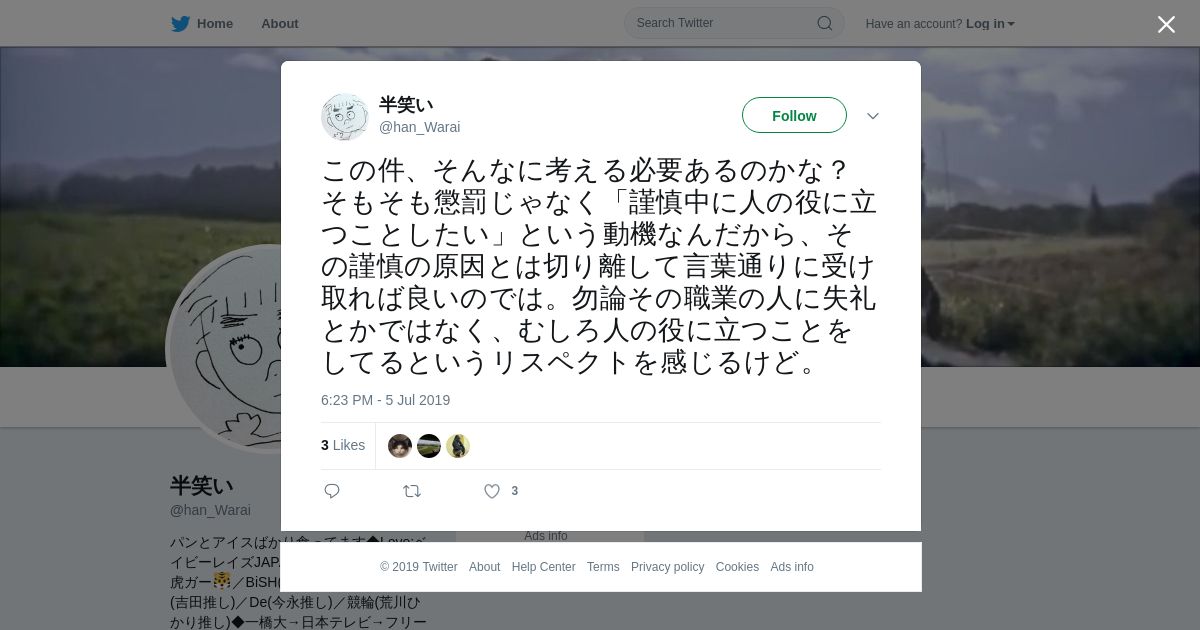Viewport: 1200px width, 630px height.
Task: Expand the tweet options chevron beside Follow
Action: pos(873,116)
